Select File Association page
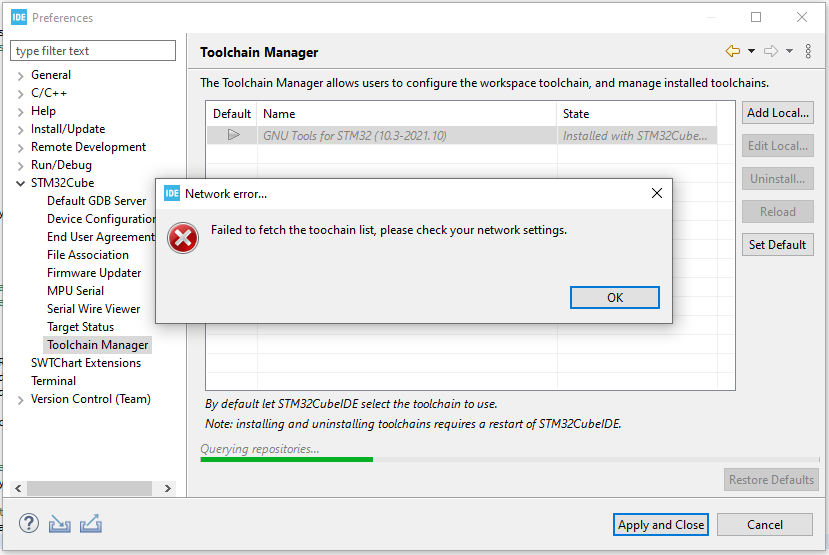Image resolution: width=829 pixels, height=555 pixels. 88,255
